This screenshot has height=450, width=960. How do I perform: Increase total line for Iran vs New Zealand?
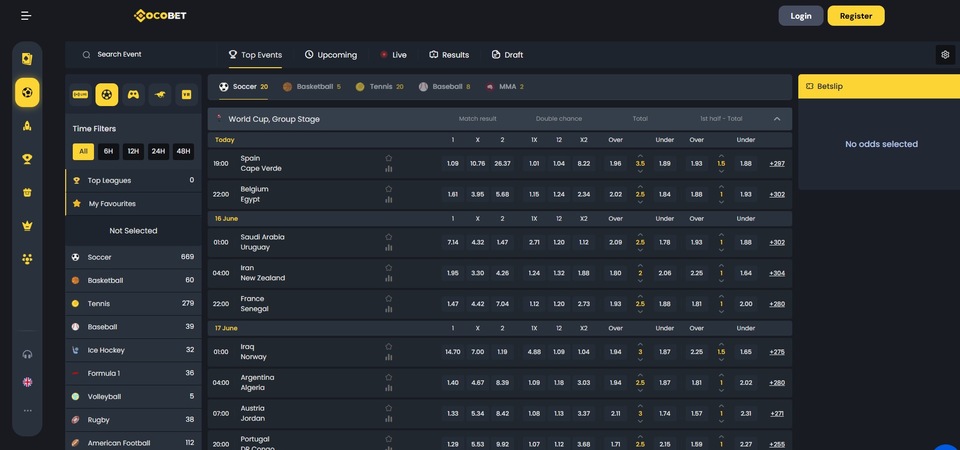[x=640, y=265]
